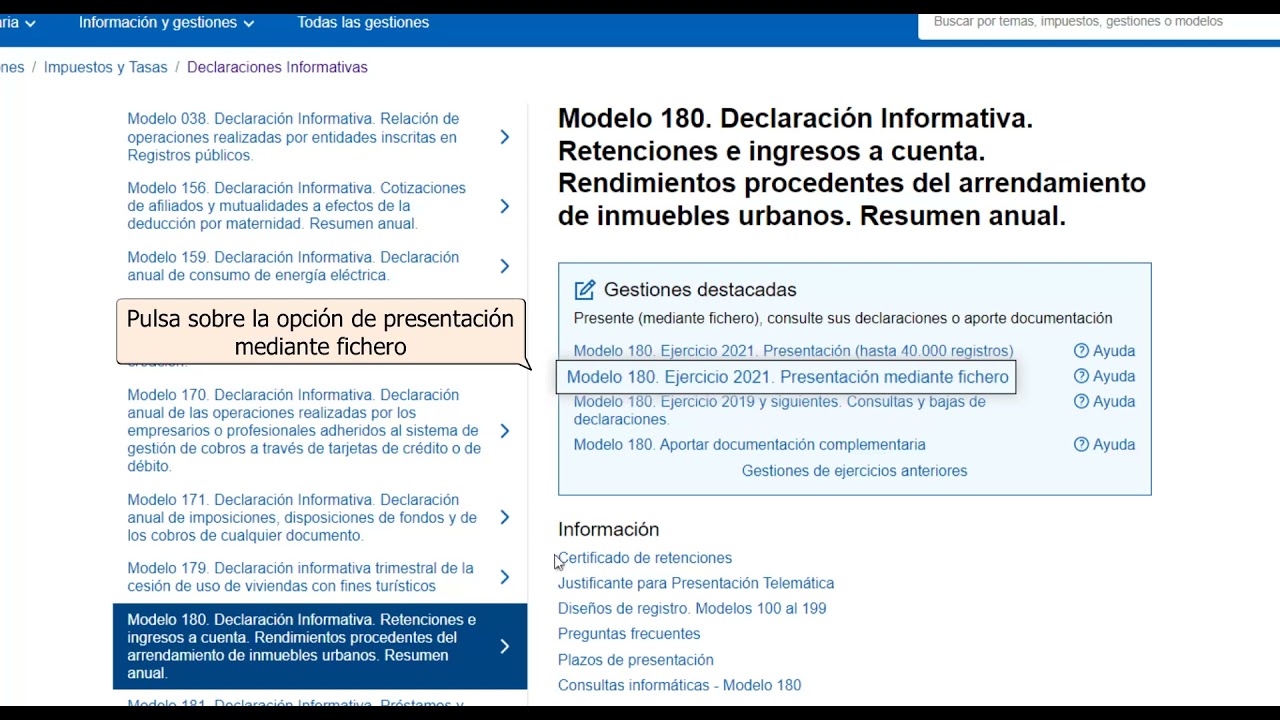Open Todas las gestiones in the top menu
The height and width of the screenshot is (720, 1280).
coord(363,22)
